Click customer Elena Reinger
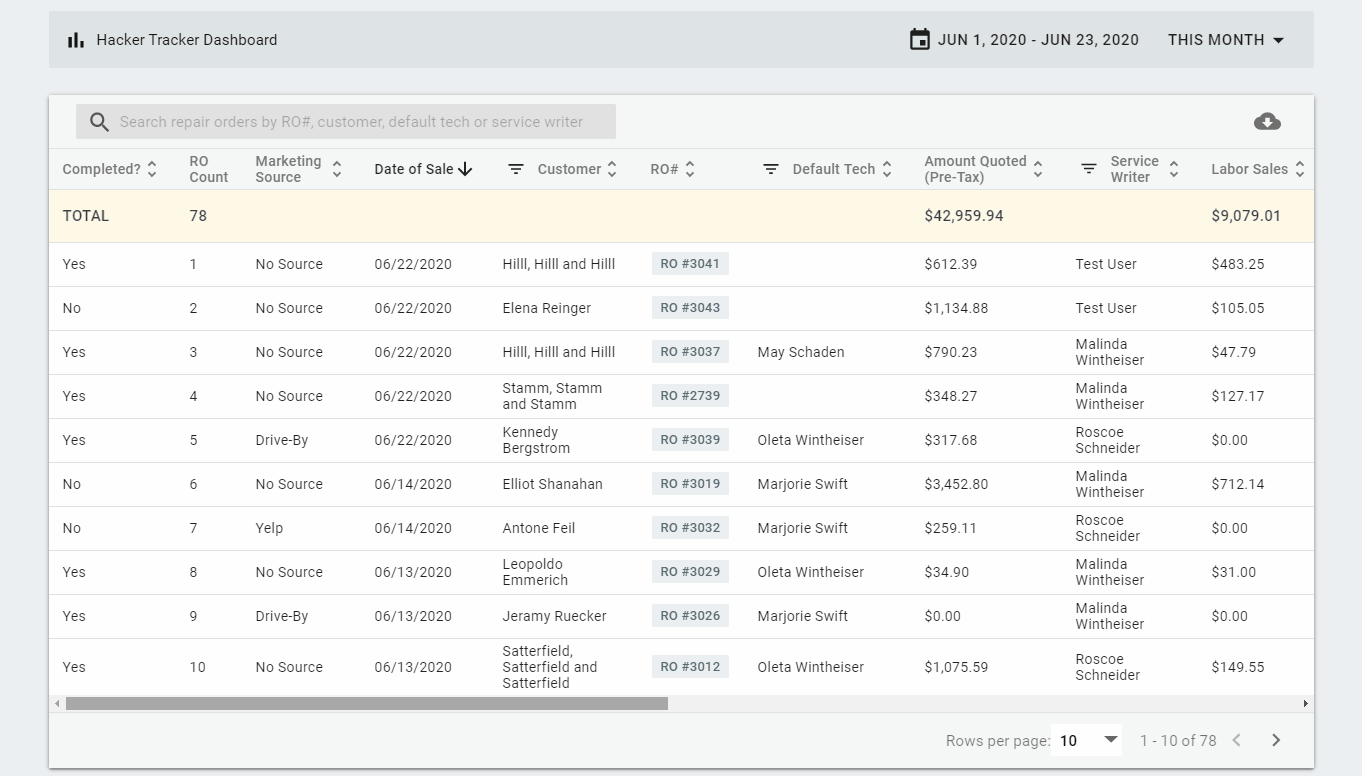Screen dimensions: 1362x776 click(x=547, y=308)
